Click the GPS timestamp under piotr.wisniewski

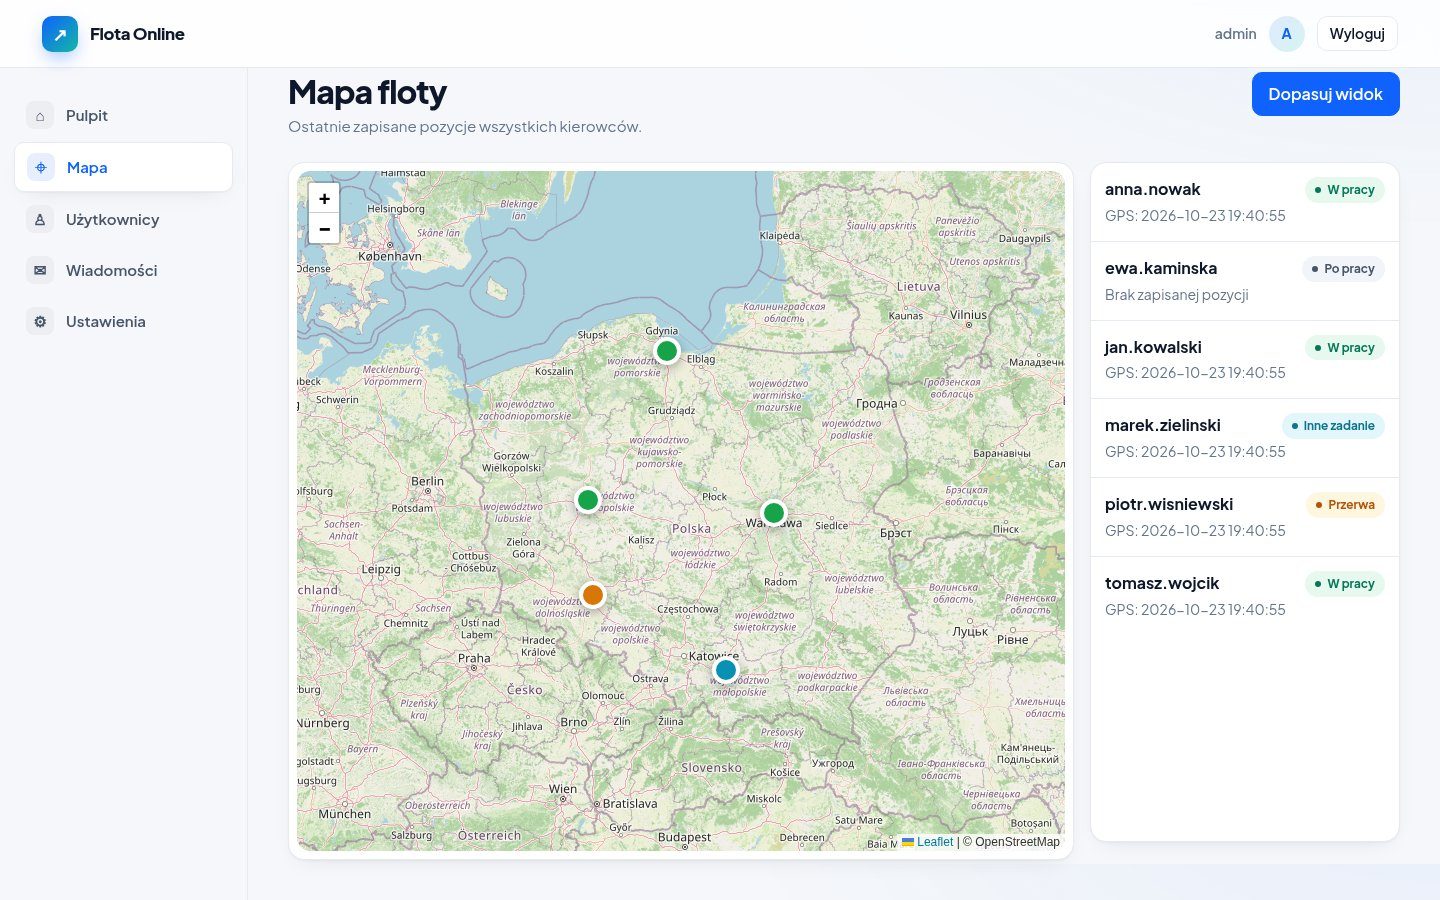pos(1195,531)
